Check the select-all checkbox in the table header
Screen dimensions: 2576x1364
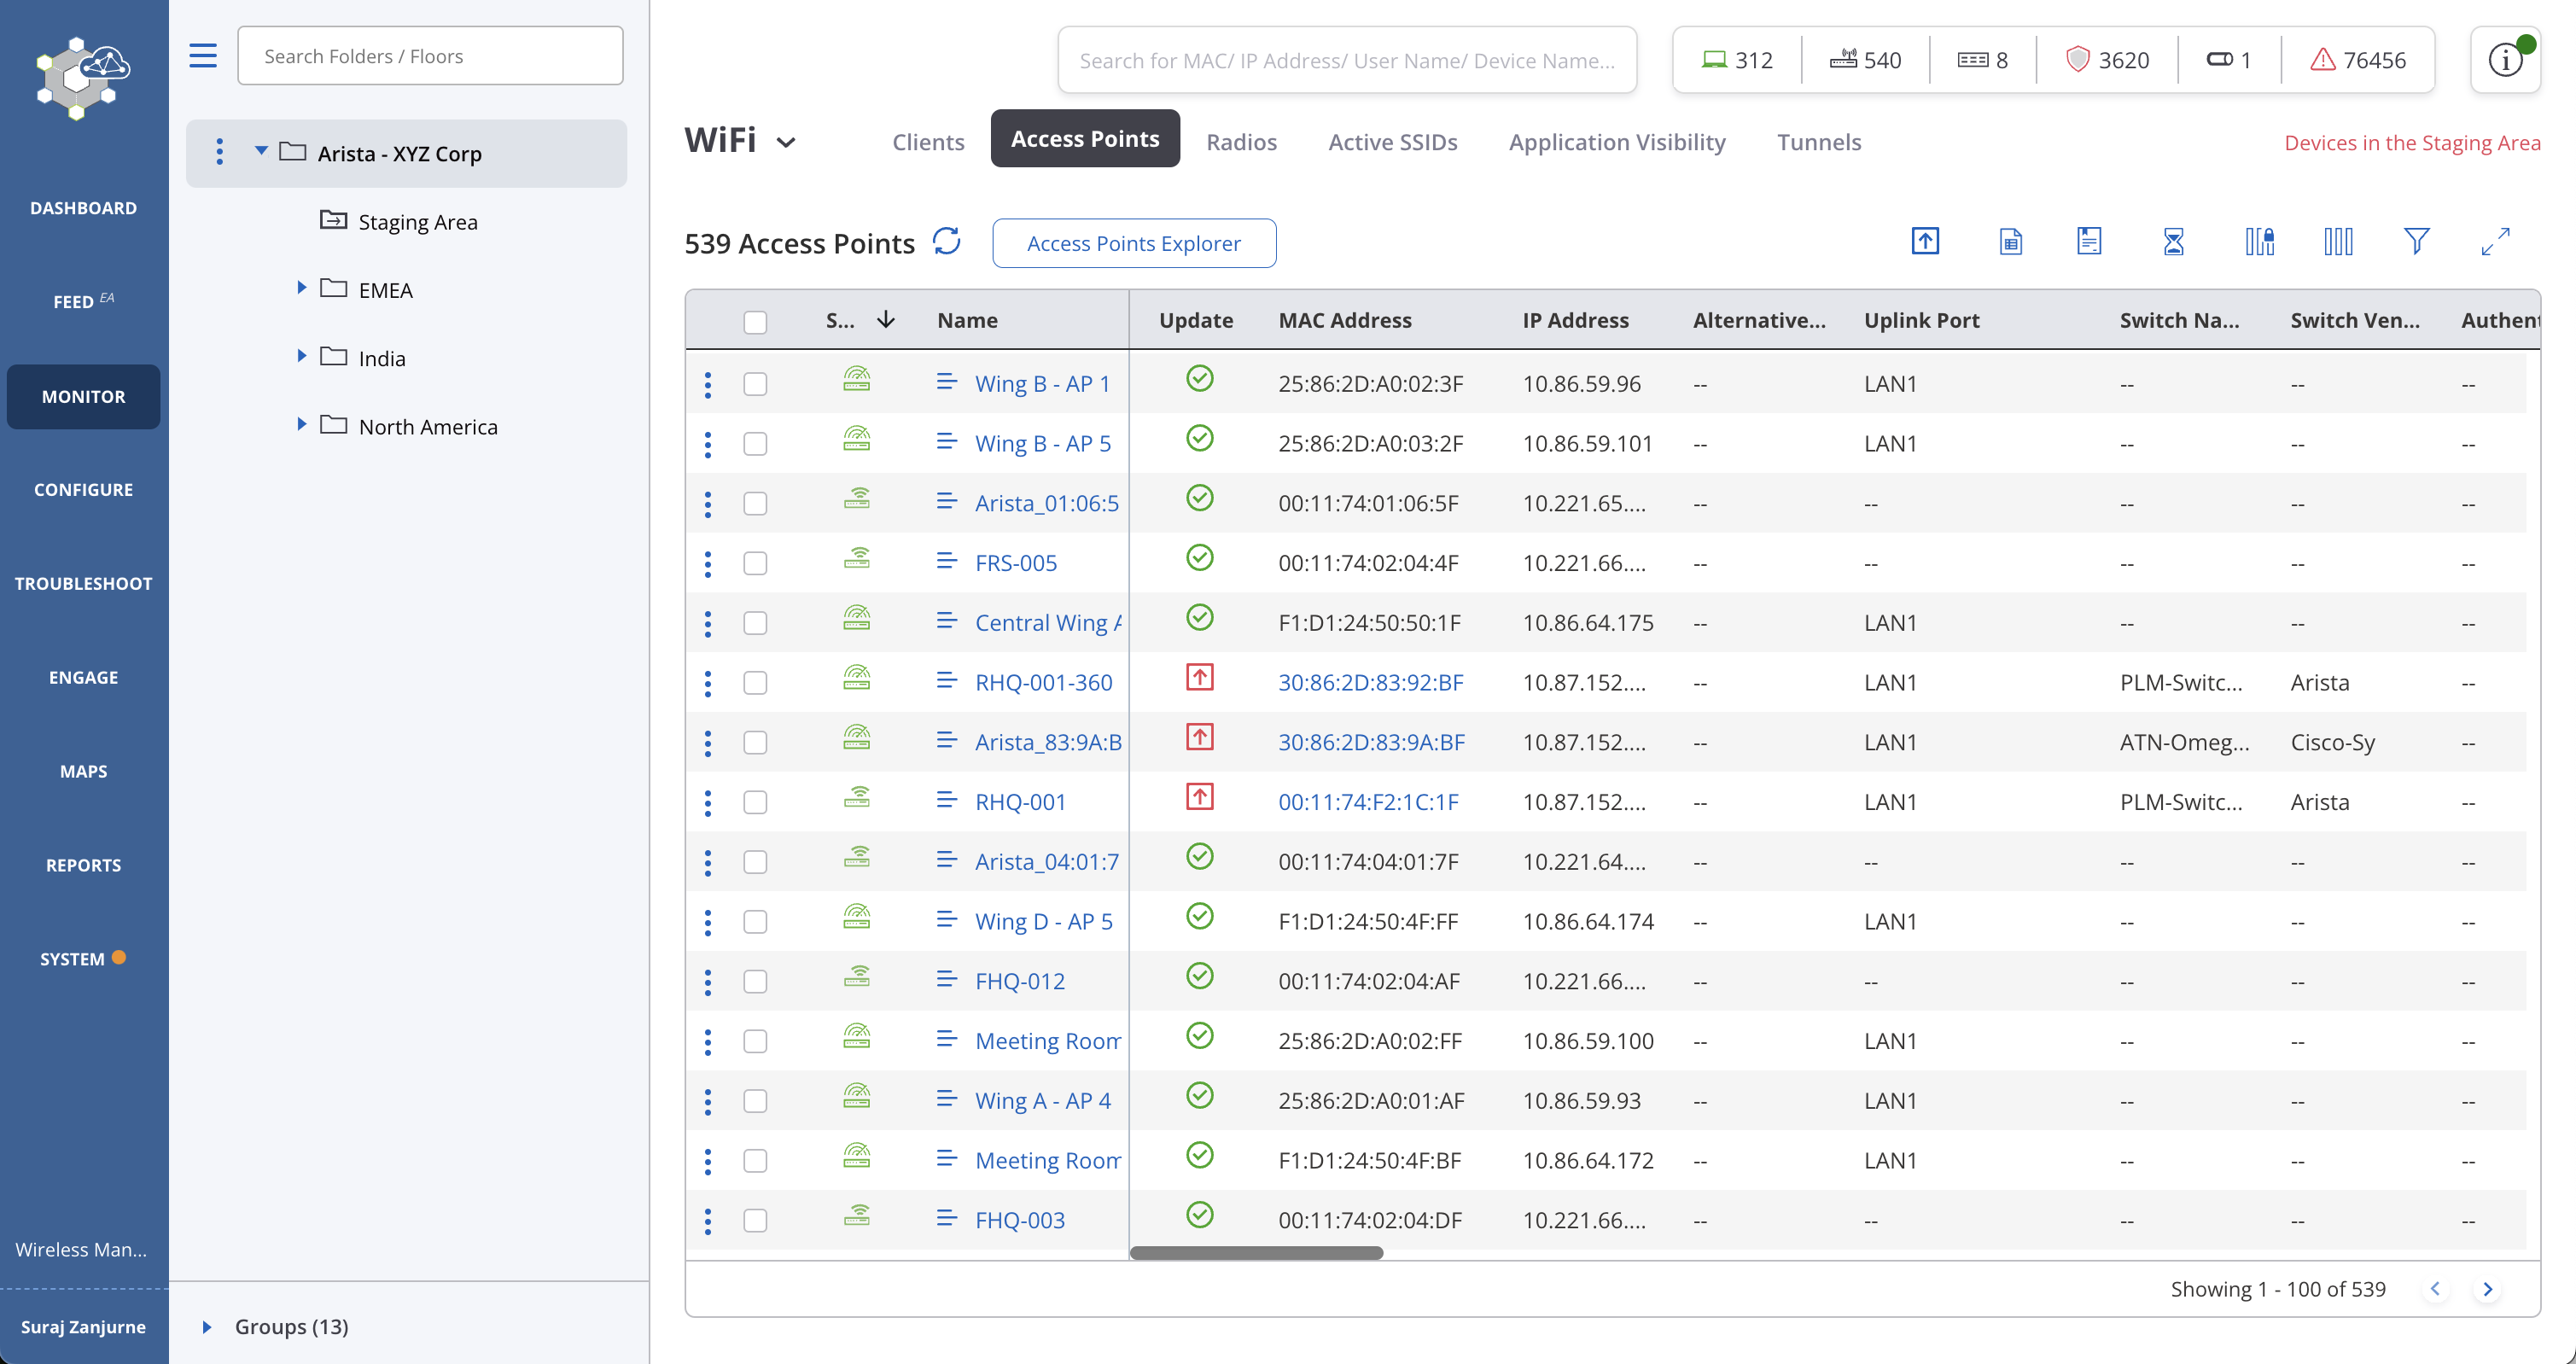(755, 321)
